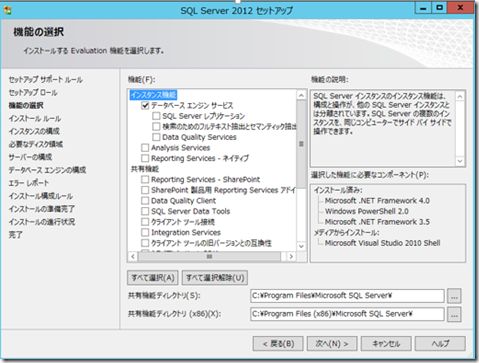This screenshot has height=363, width=479.
Task: Select エラー レポート step
Action: click(x=29, y=183)
